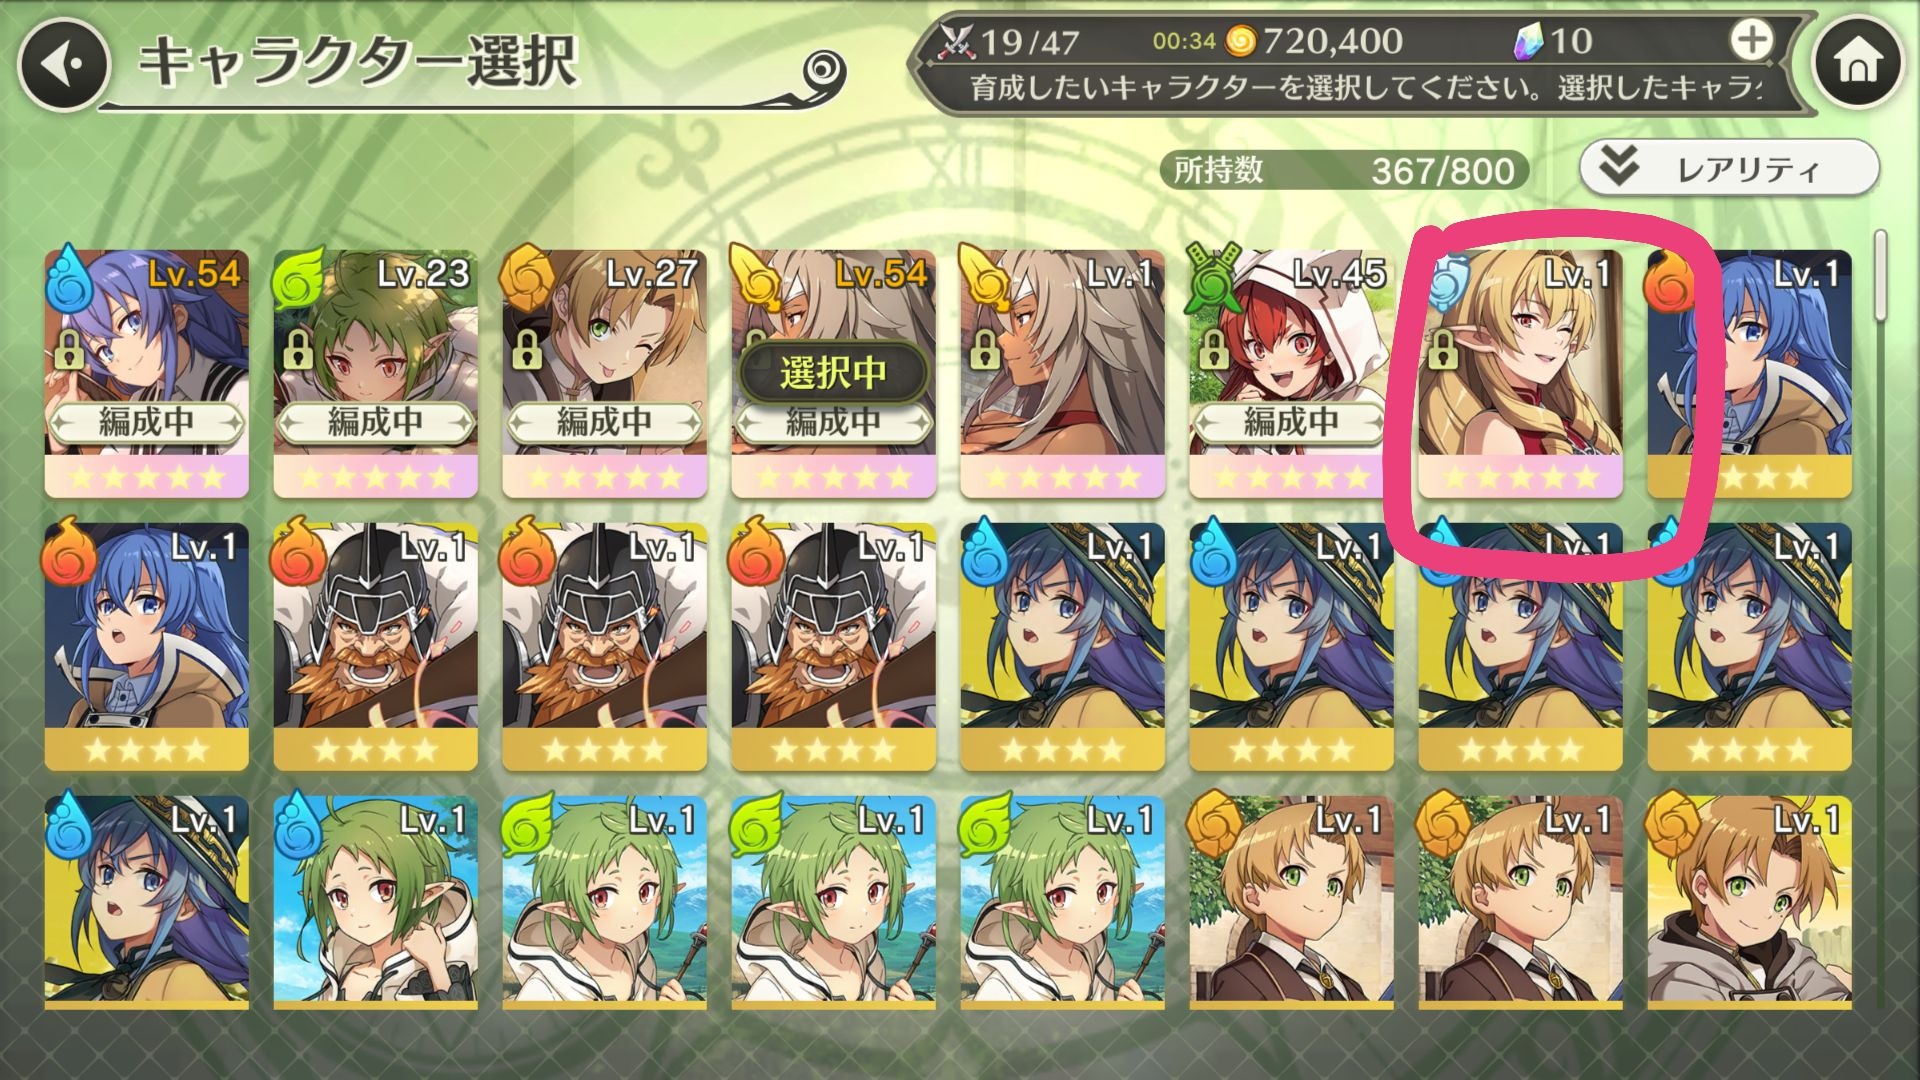The image size is (1920, 1080).
Task: Toggle lock on the blonde elf Lv.1 card
Action: pos(1442,350)
